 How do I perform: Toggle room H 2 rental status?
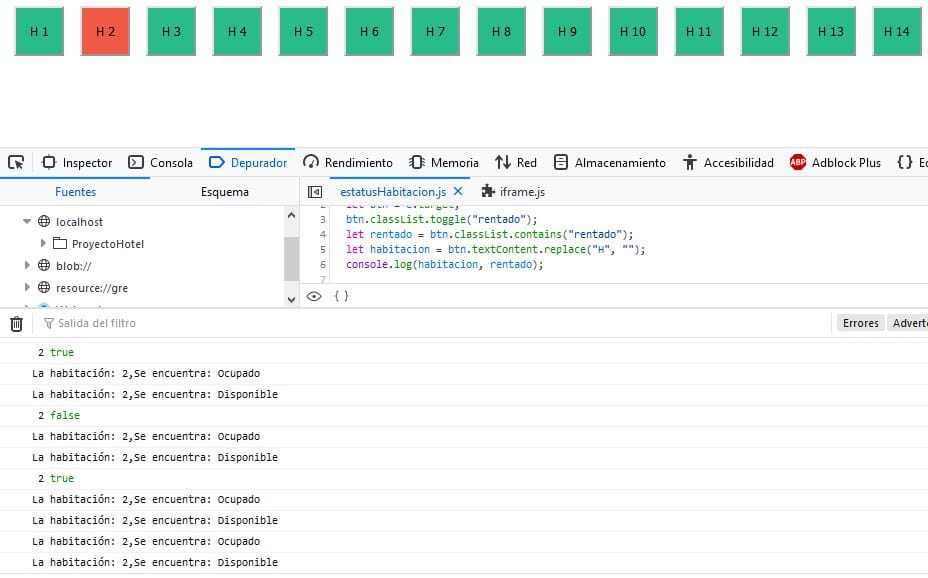(105, 31)
